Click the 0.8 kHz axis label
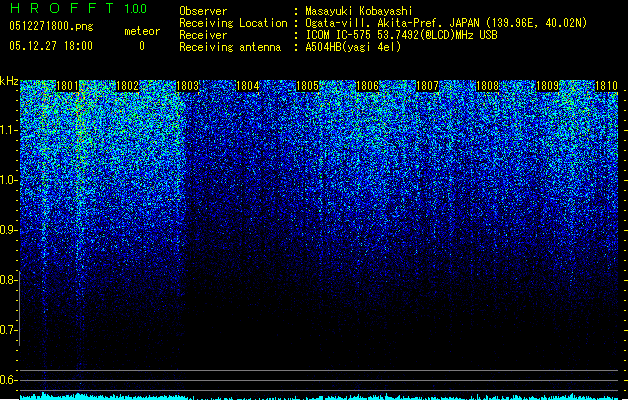The height and width of the screenshot is (400, 629). click(8, 280)
